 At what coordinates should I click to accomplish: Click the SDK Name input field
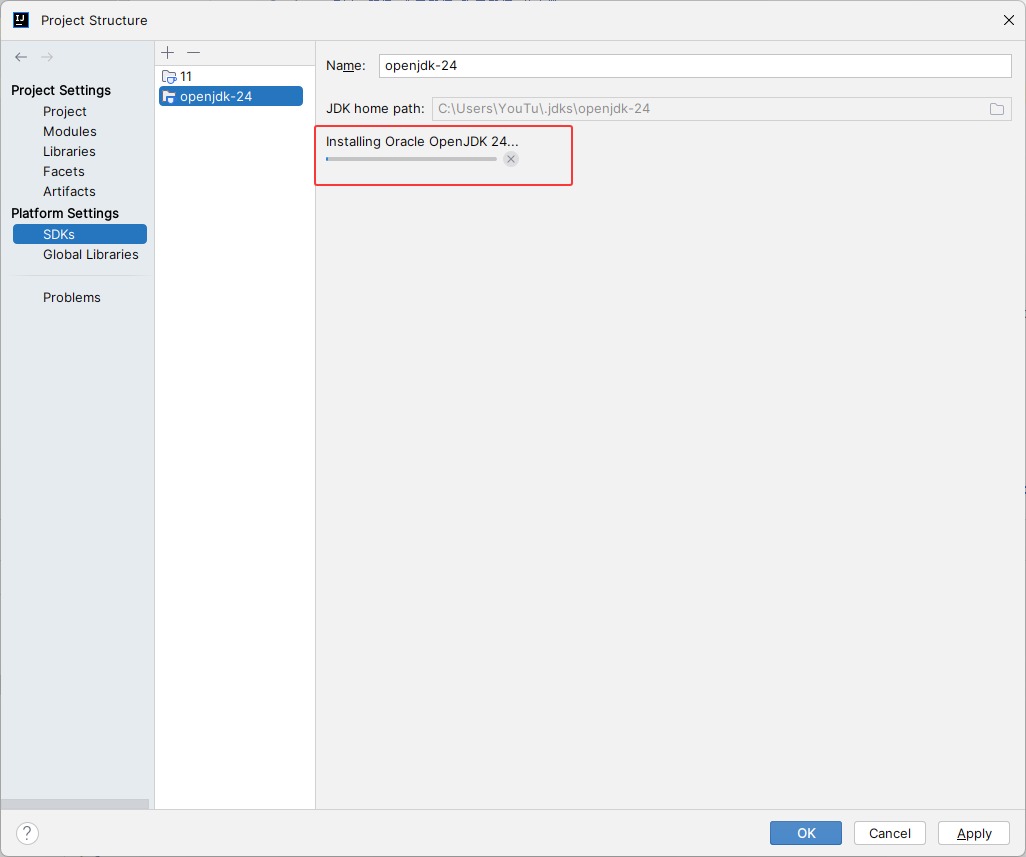(x=695, y=65)
